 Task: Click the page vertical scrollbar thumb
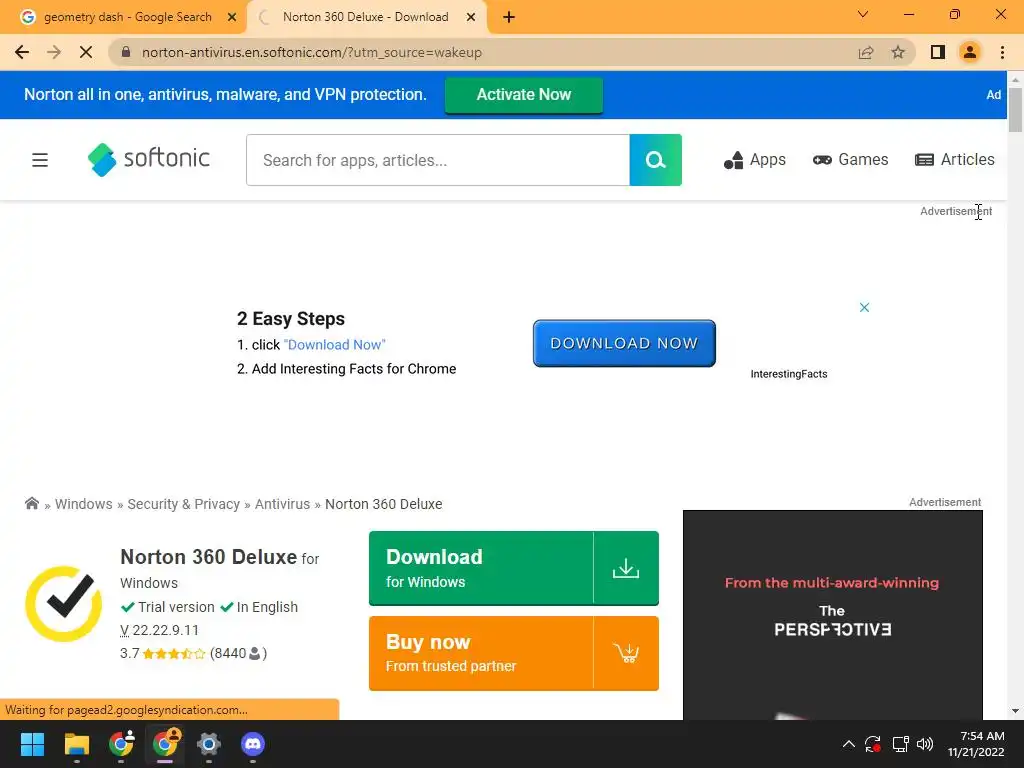click(x=1015, y=108)
